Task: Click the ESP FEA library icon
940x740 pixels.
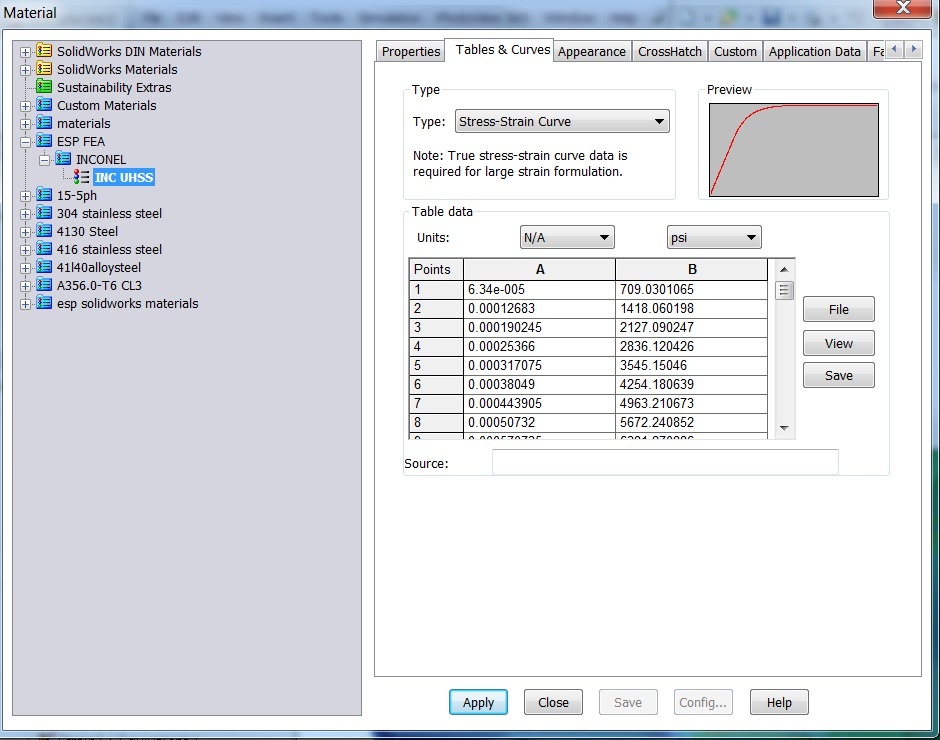Action: tap(44, 141)
